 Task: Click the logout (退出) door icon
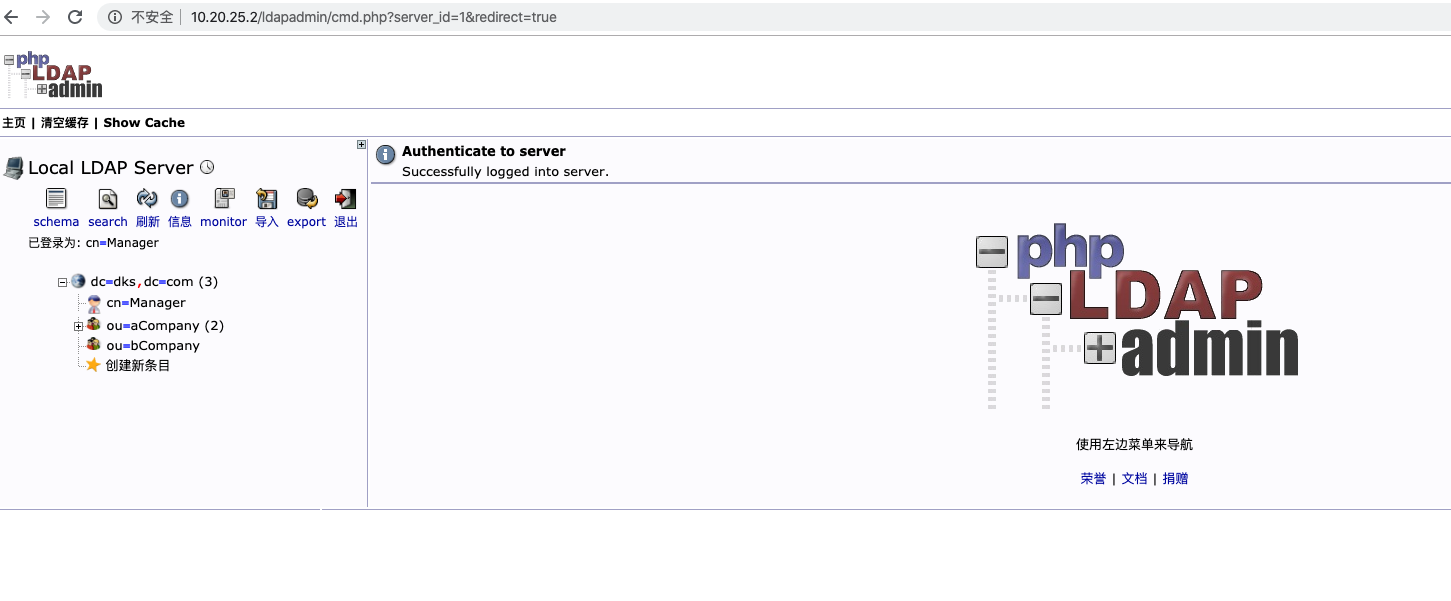tap(346, 198)
